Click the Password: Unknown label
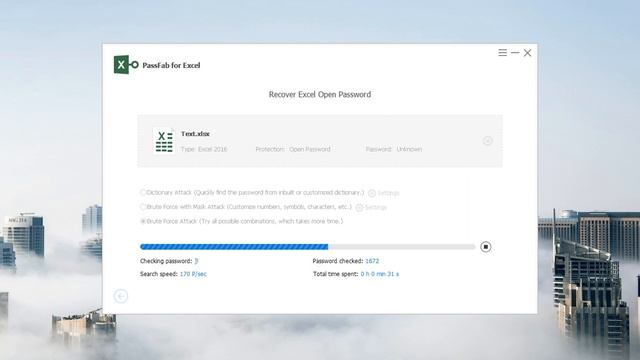 tap(394, 149)
